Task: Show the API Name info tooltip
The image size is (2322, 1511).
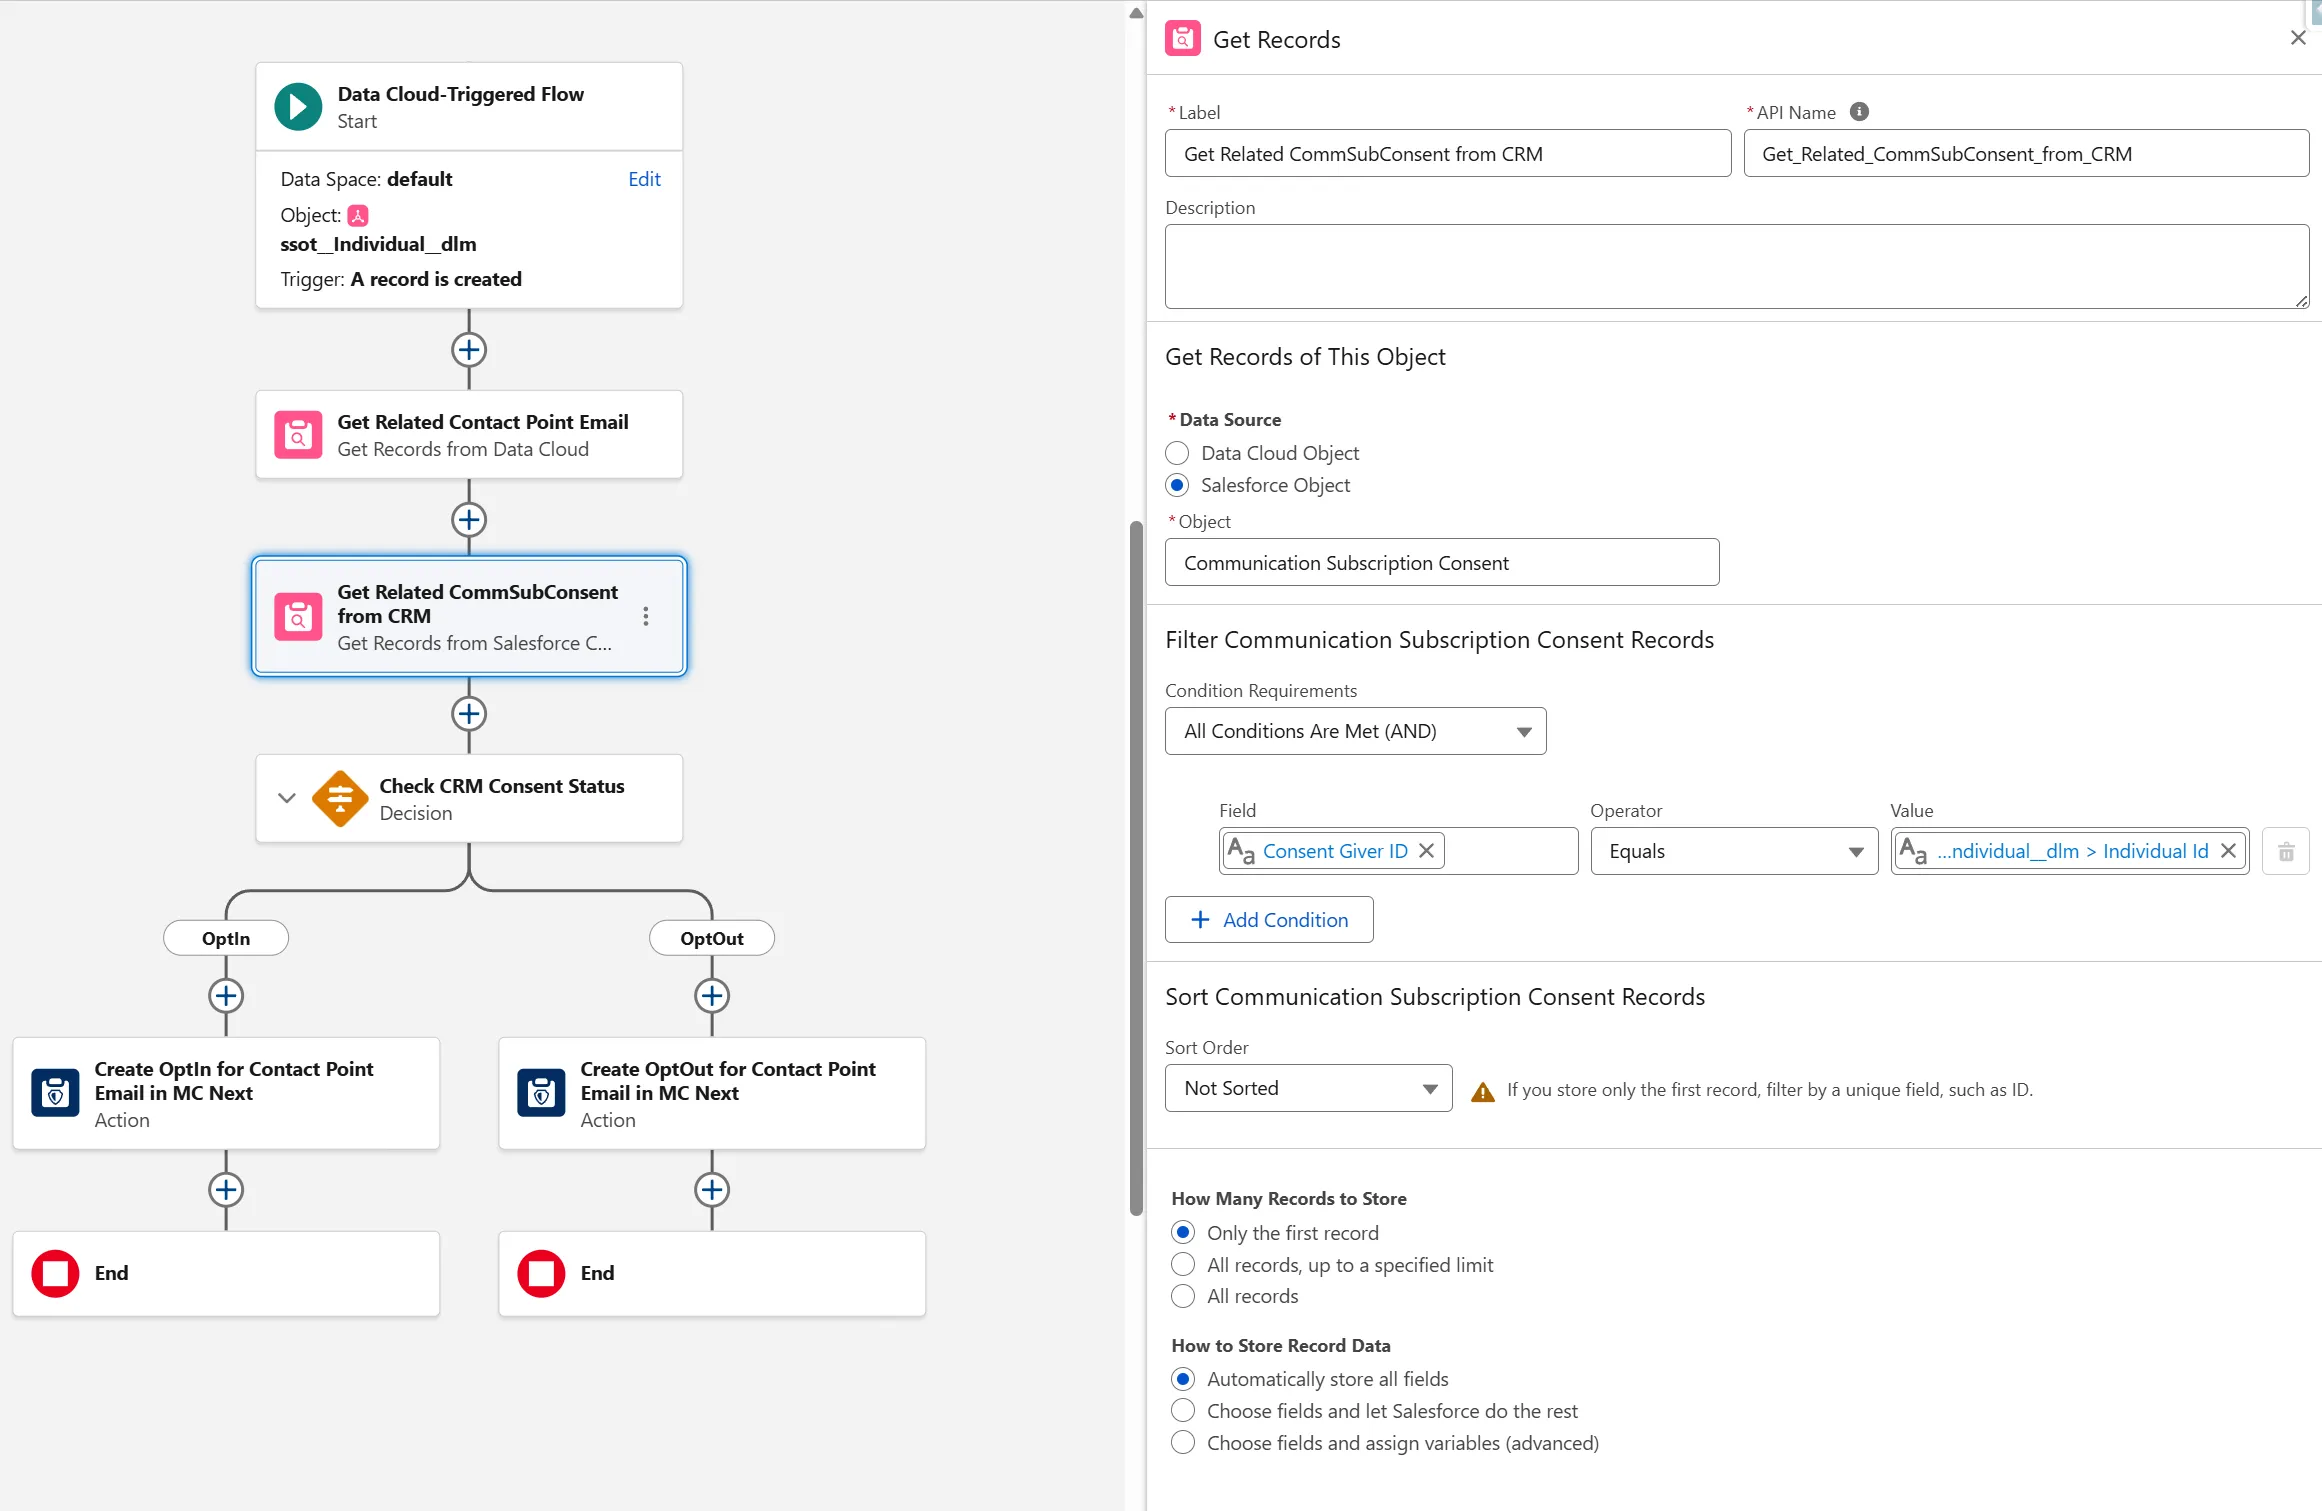Action: pos(1859,112)
